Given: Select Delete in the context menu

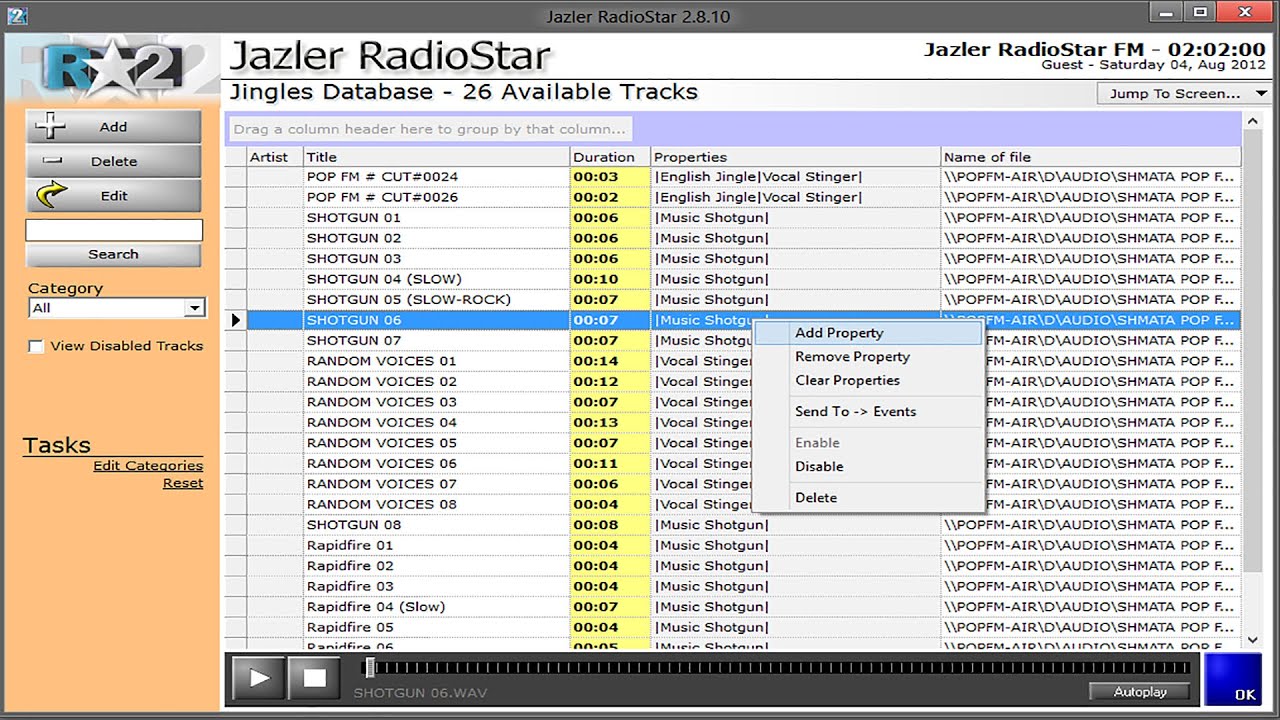Looking at the screenshot, I should tap(867, 497).
